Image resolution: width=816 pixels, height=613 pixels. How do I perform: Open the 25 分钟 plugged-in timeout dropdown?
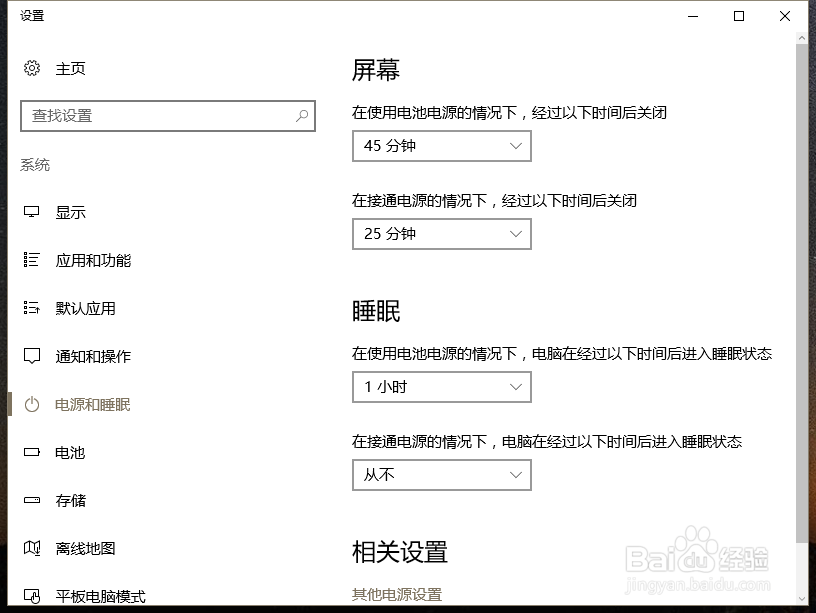(441, 234)
